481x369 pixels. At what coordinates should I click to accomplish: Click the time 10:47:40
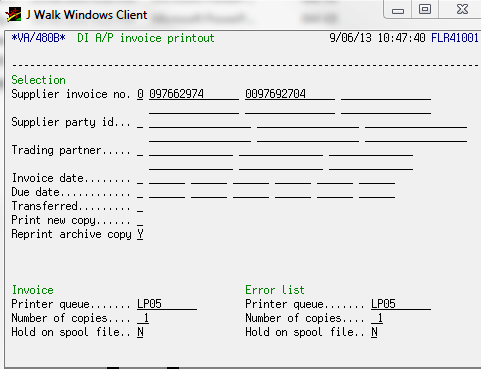coord(401,38)
